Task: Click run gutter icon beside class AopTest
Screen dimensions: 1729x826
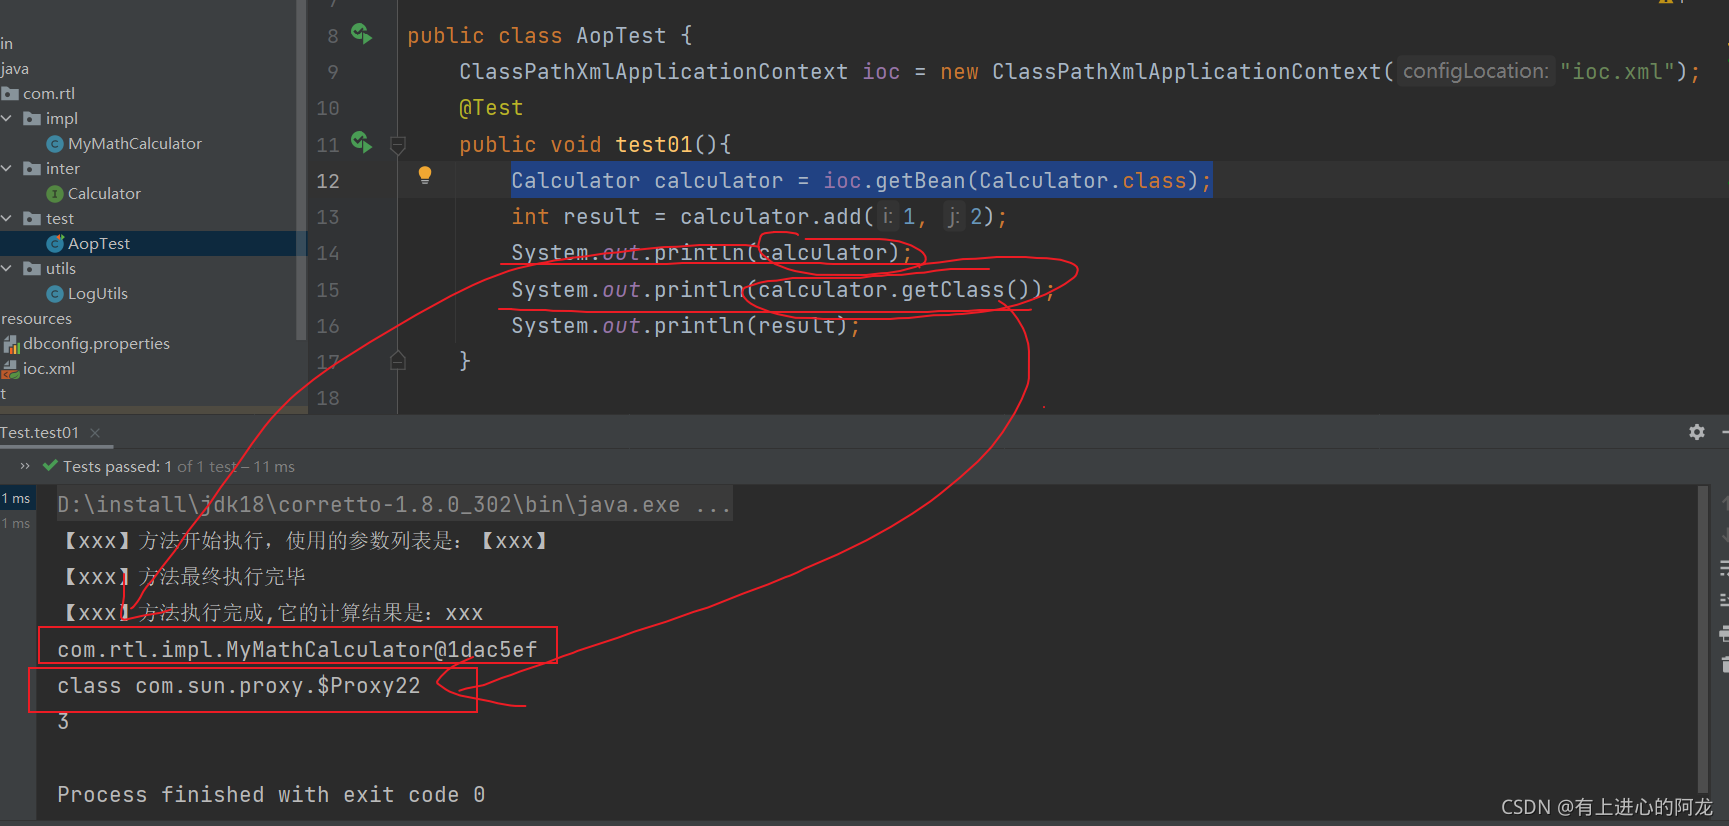Action: [x=361, y=34]
